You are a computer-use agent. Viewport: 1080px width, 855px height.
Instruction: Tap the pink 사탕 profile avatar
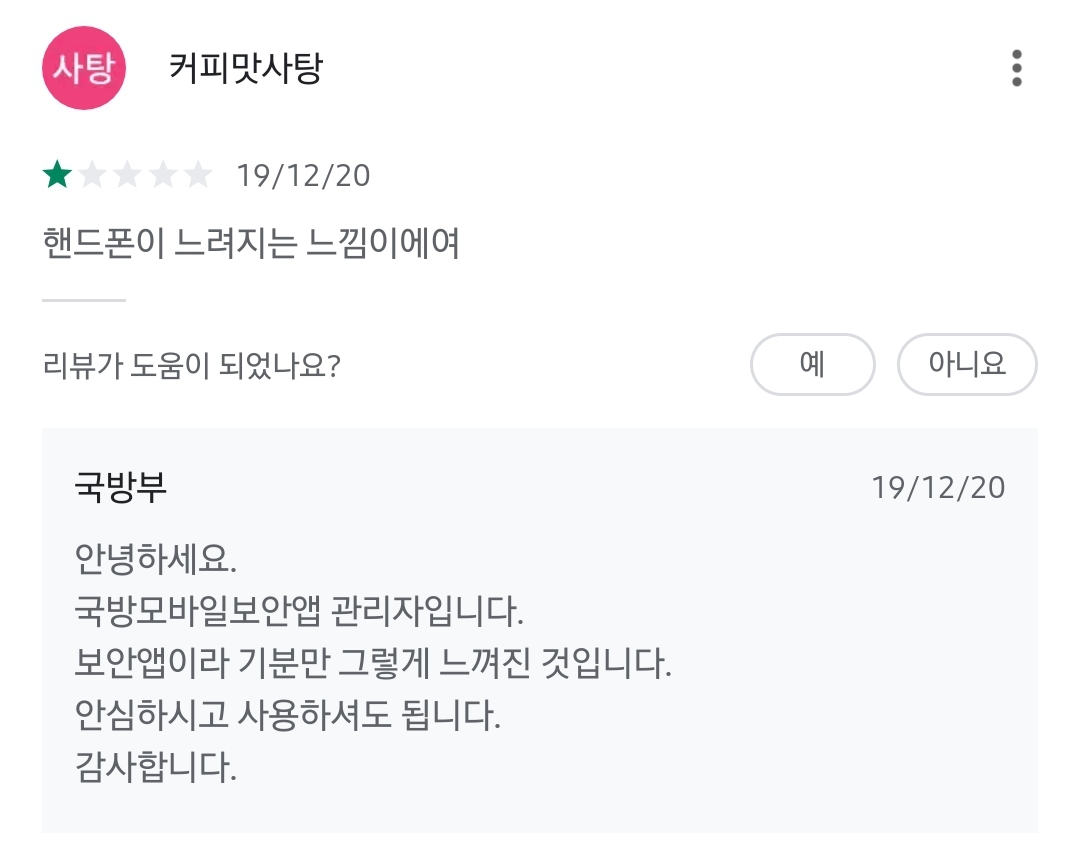(x=84, y=68)
